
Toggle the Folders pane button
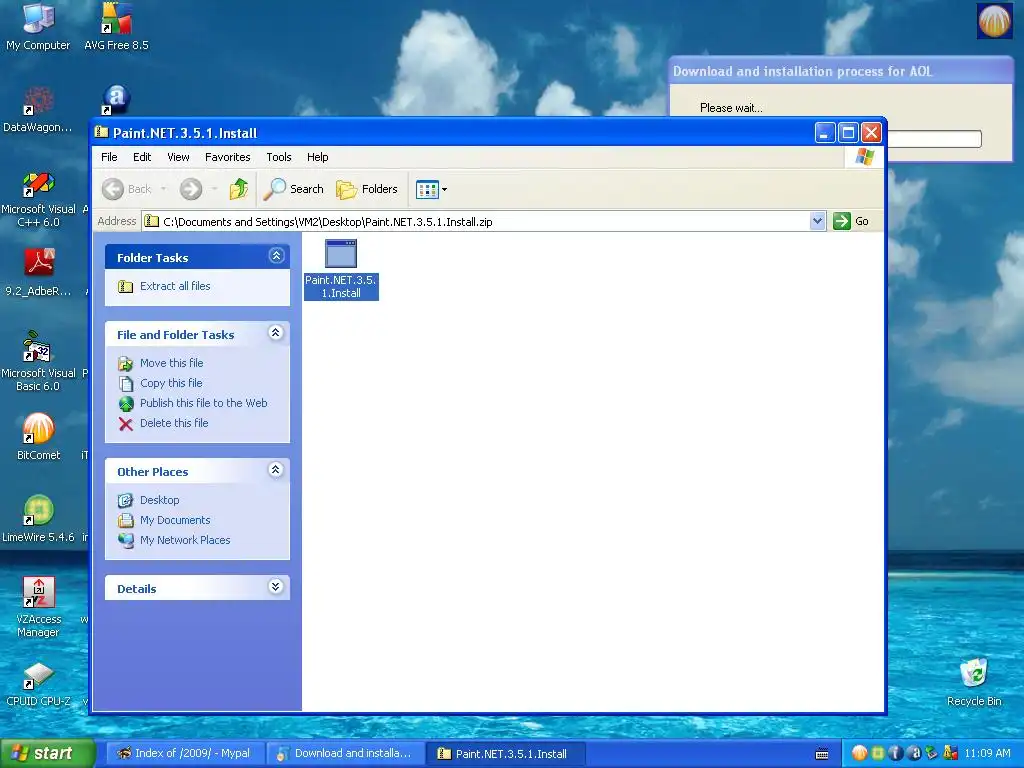coord(367,189)
